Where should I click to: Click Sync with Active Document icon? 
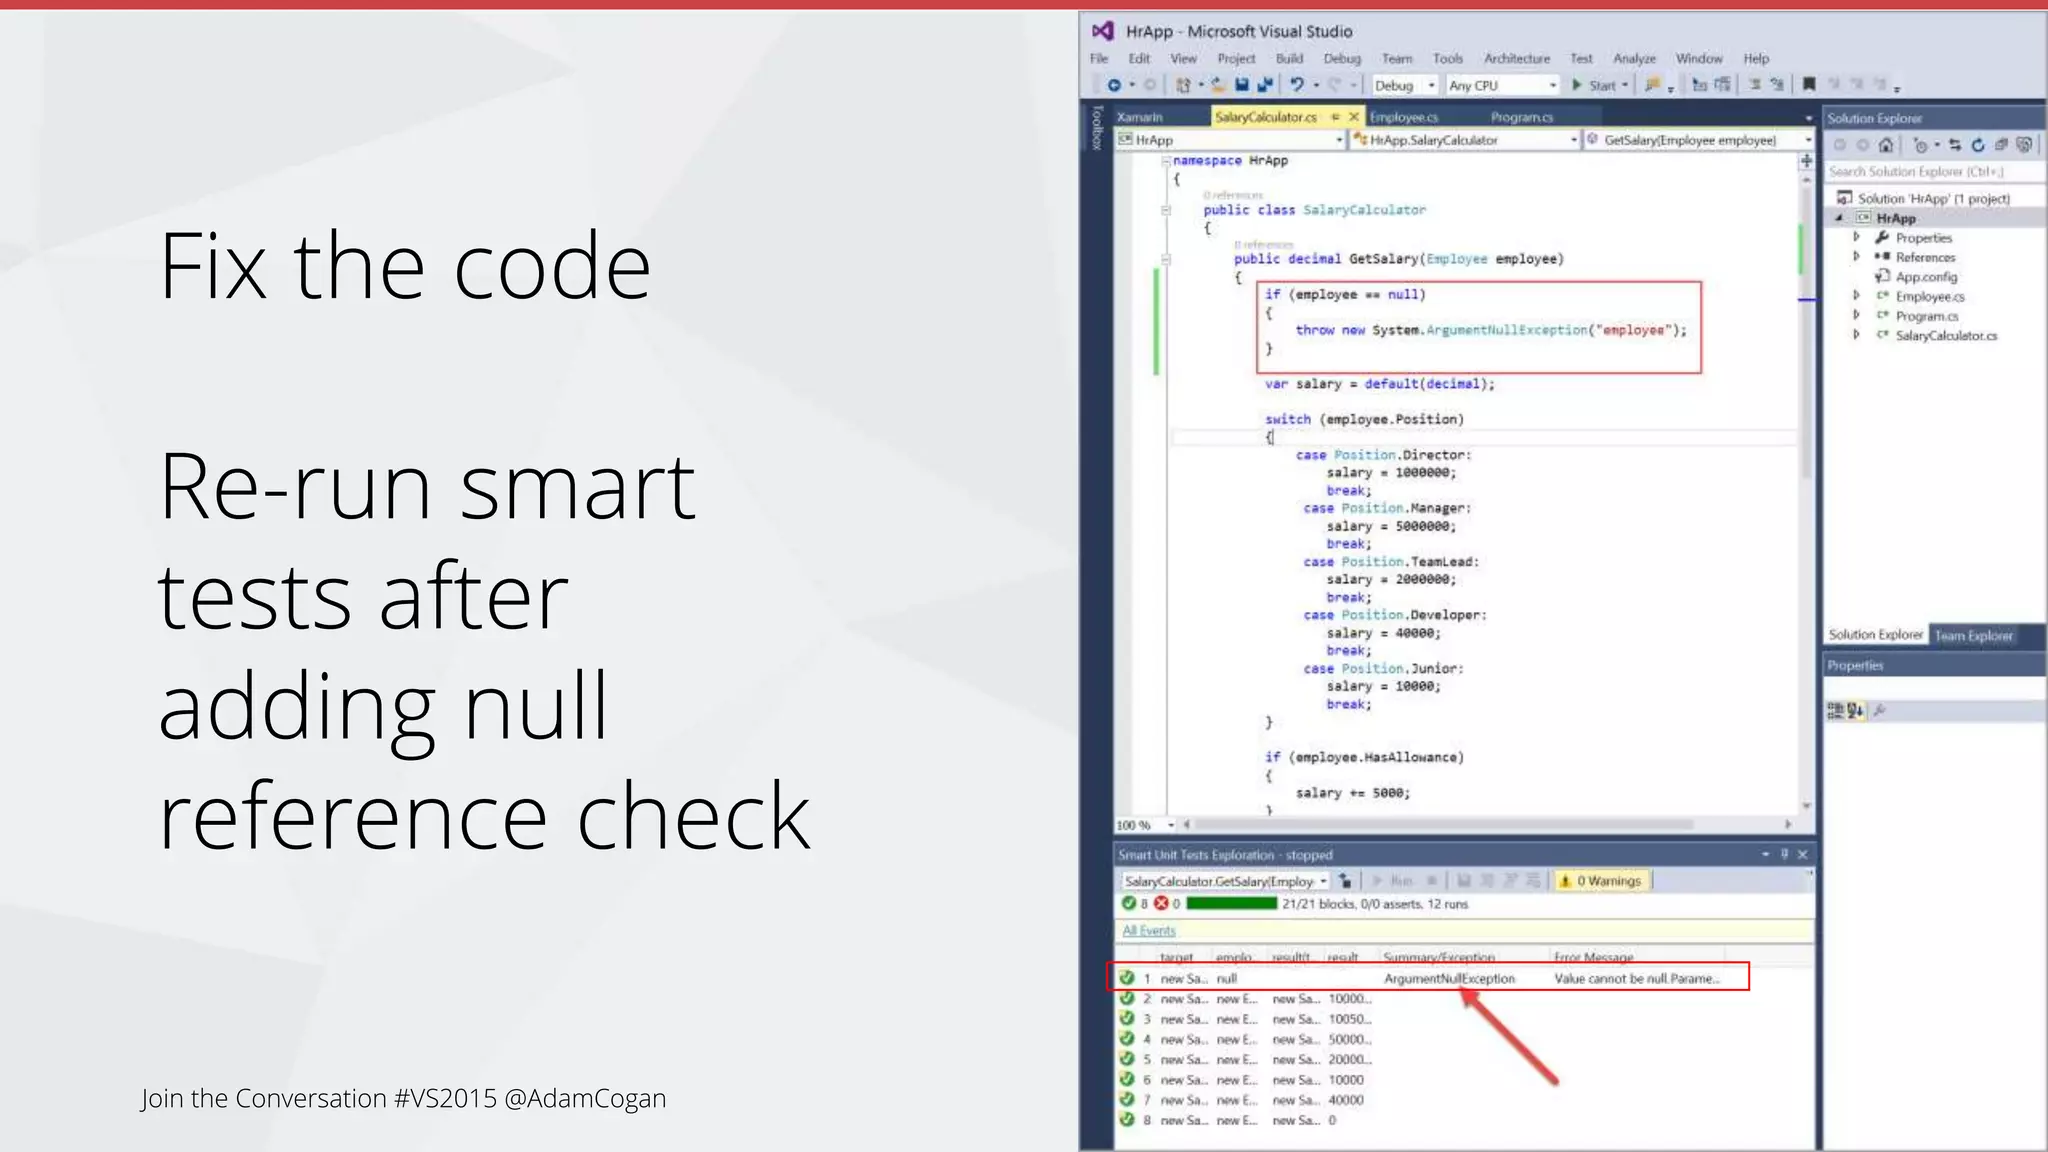[1955, 146]
